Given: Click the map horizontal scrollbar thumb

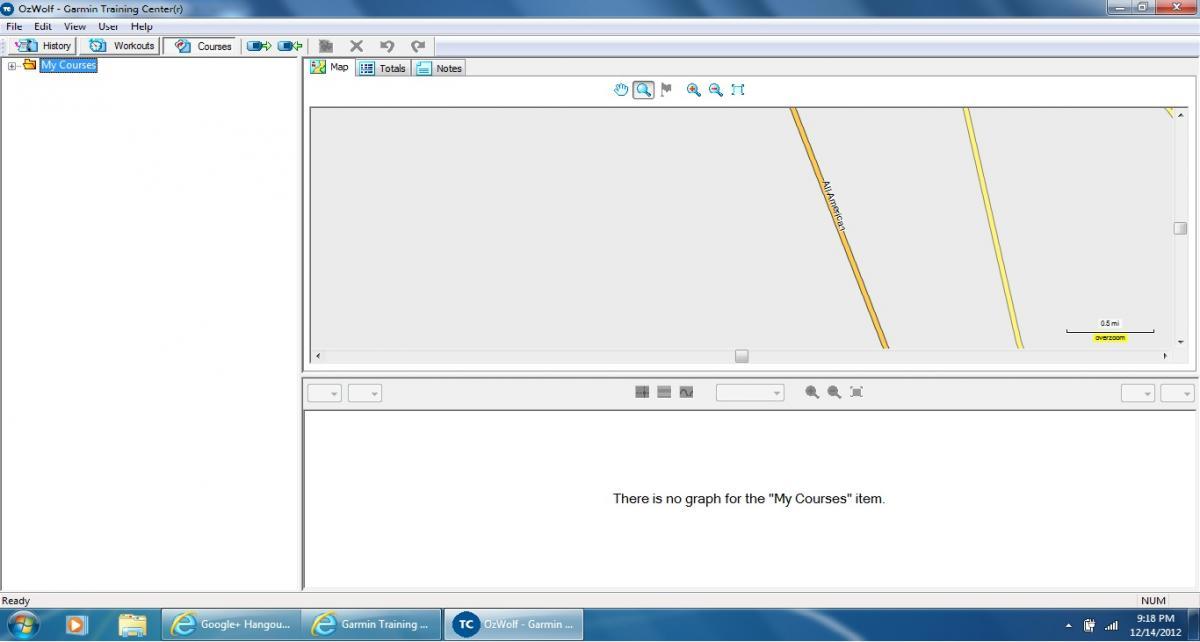Looking at the screenshot, I should pos(741,356).
